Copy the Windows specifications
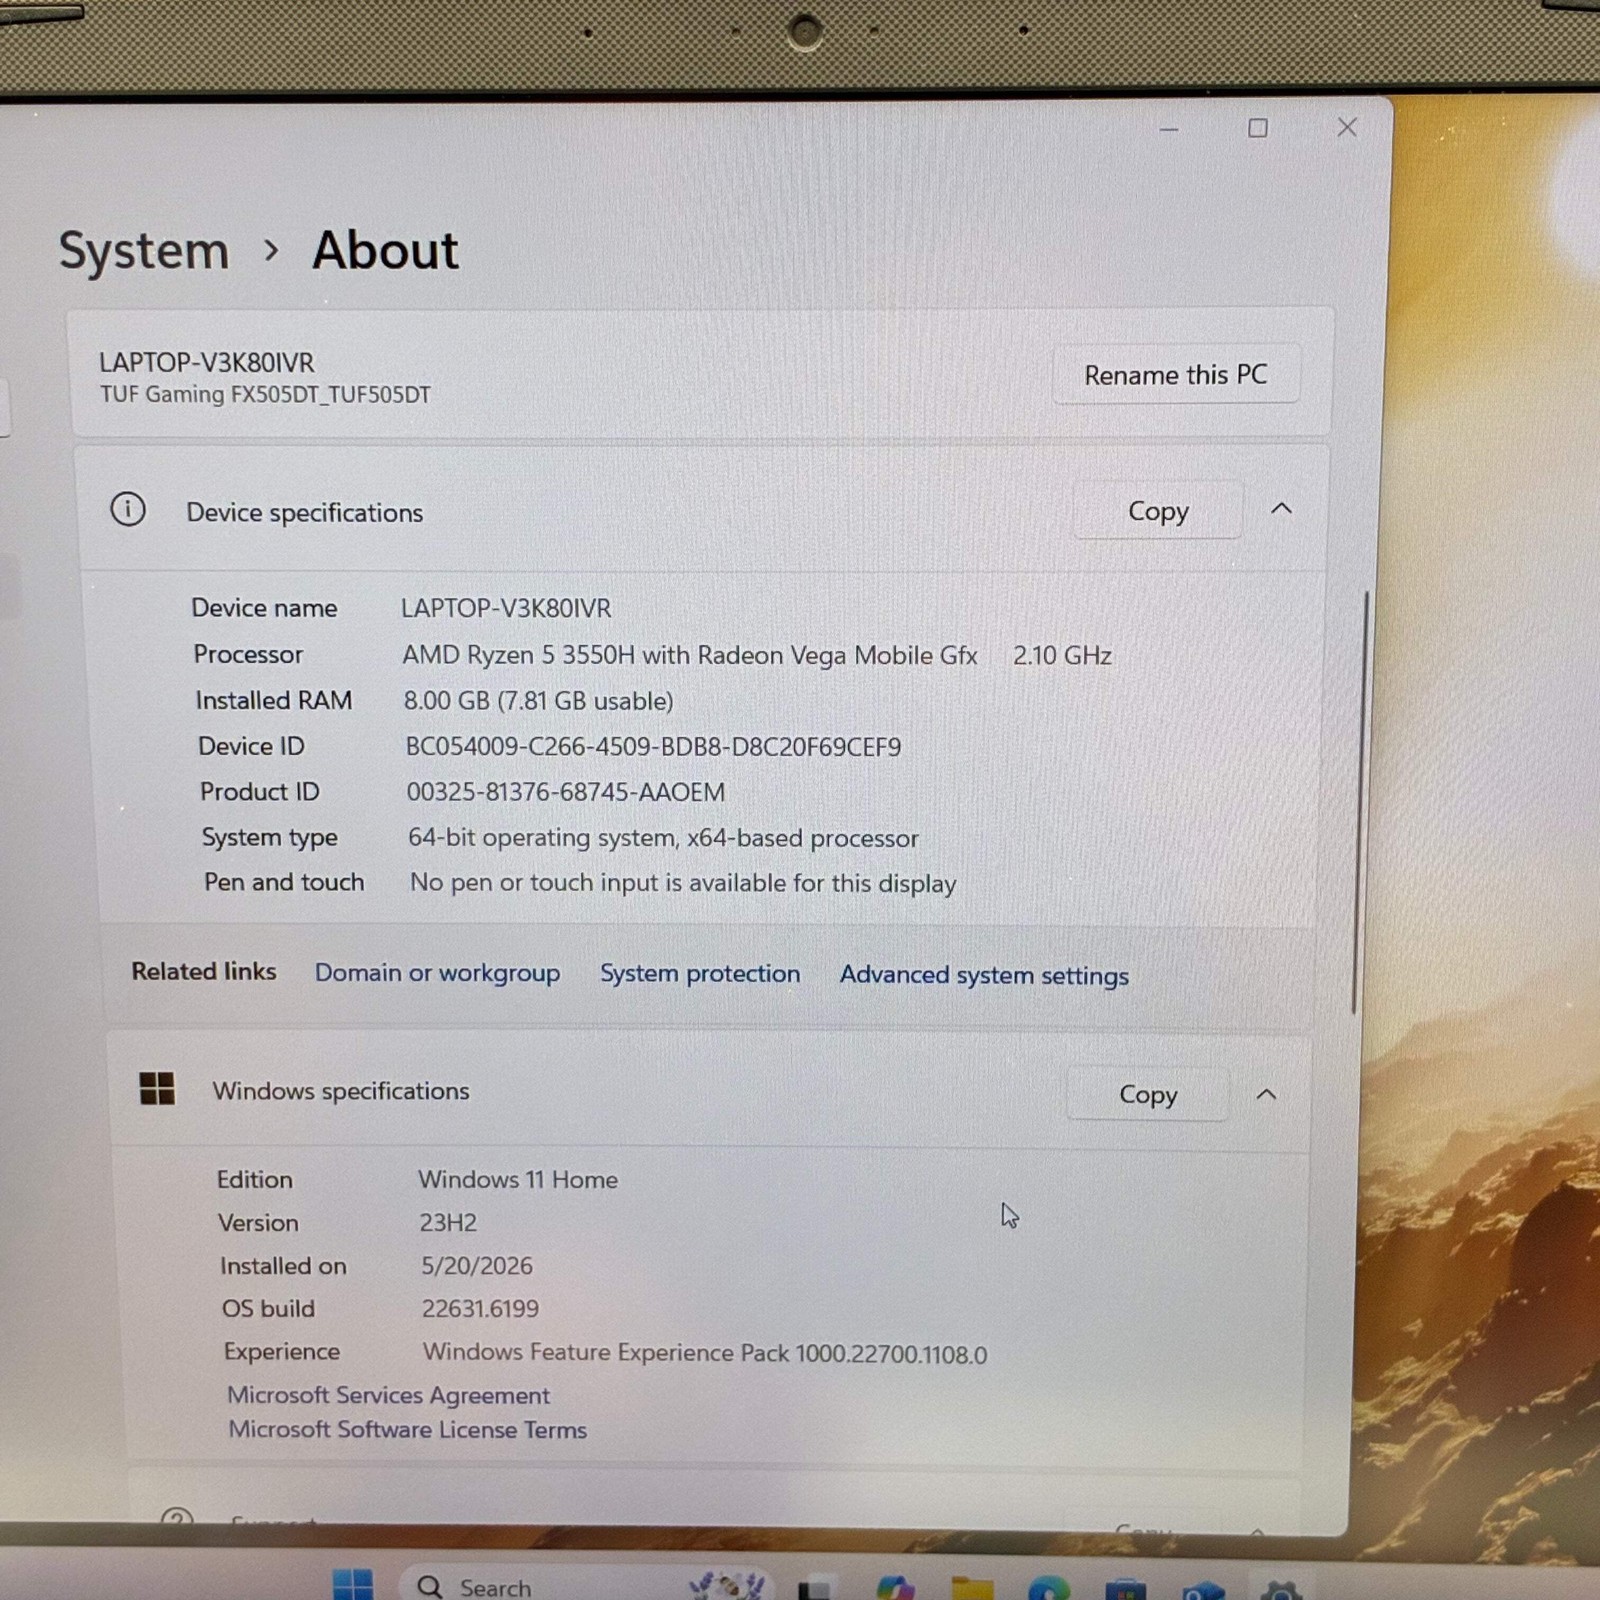Screen dimensions: 1600x1600 (x=1147, y=1094)
